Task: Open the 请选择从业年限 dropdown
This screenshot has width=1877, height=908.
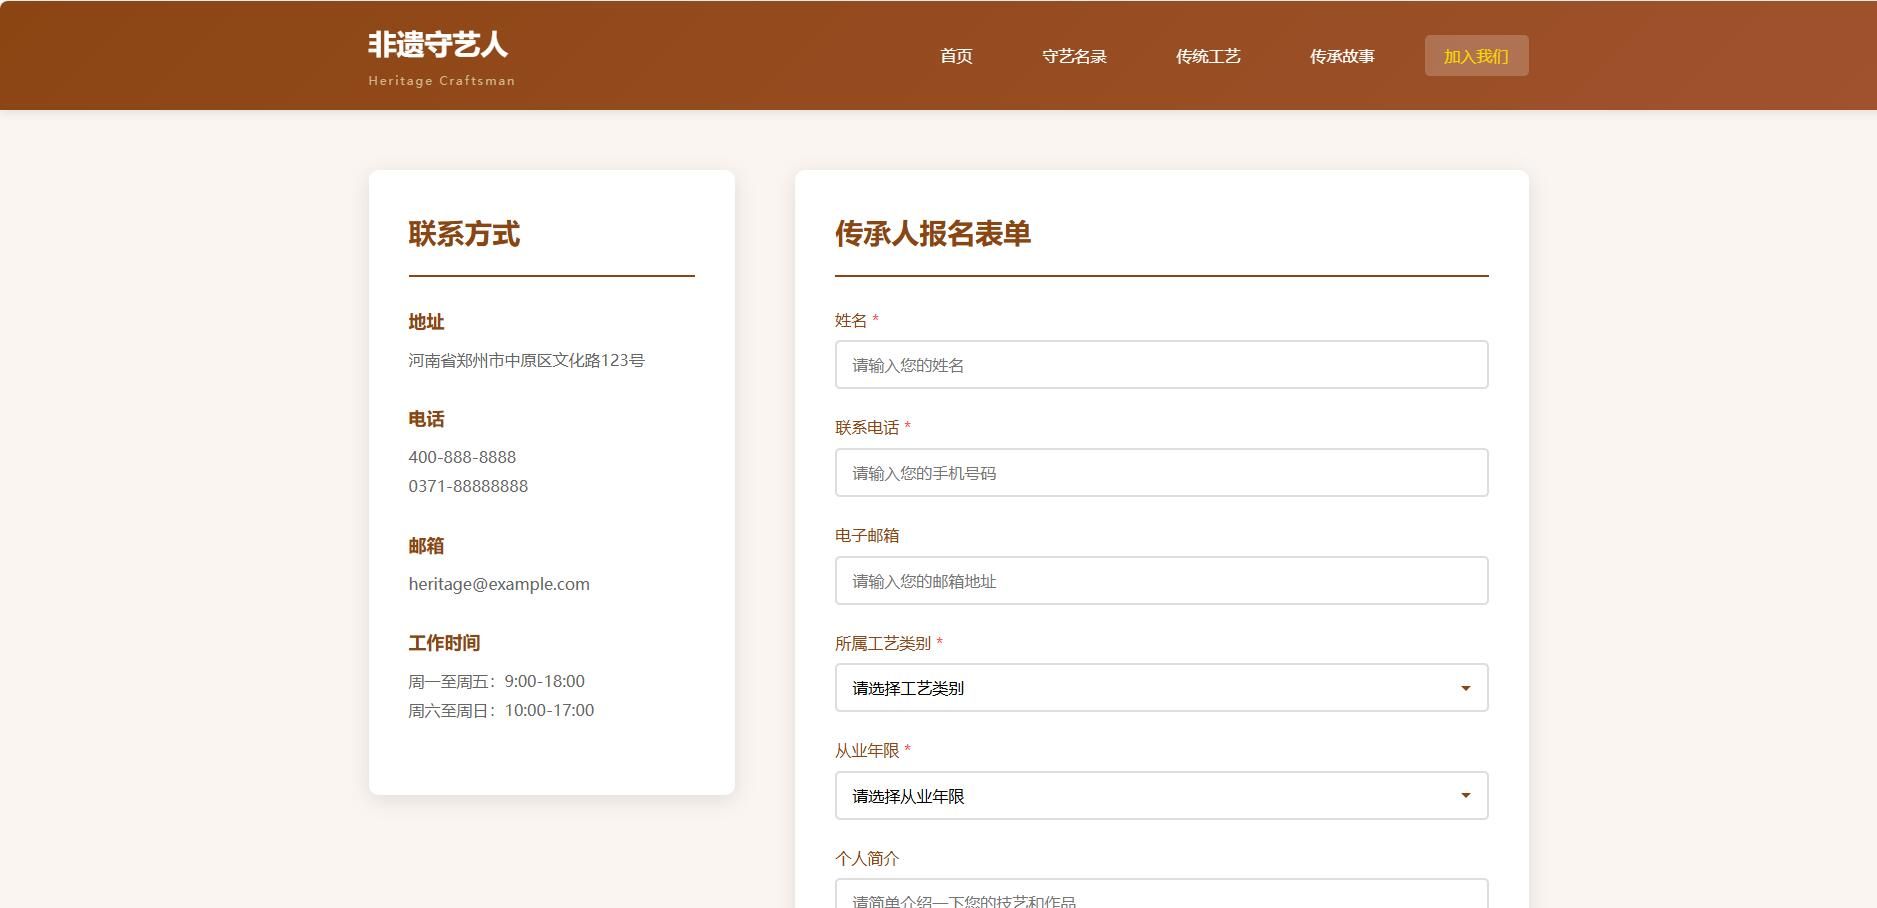Action: click(x=1161, y=796)
